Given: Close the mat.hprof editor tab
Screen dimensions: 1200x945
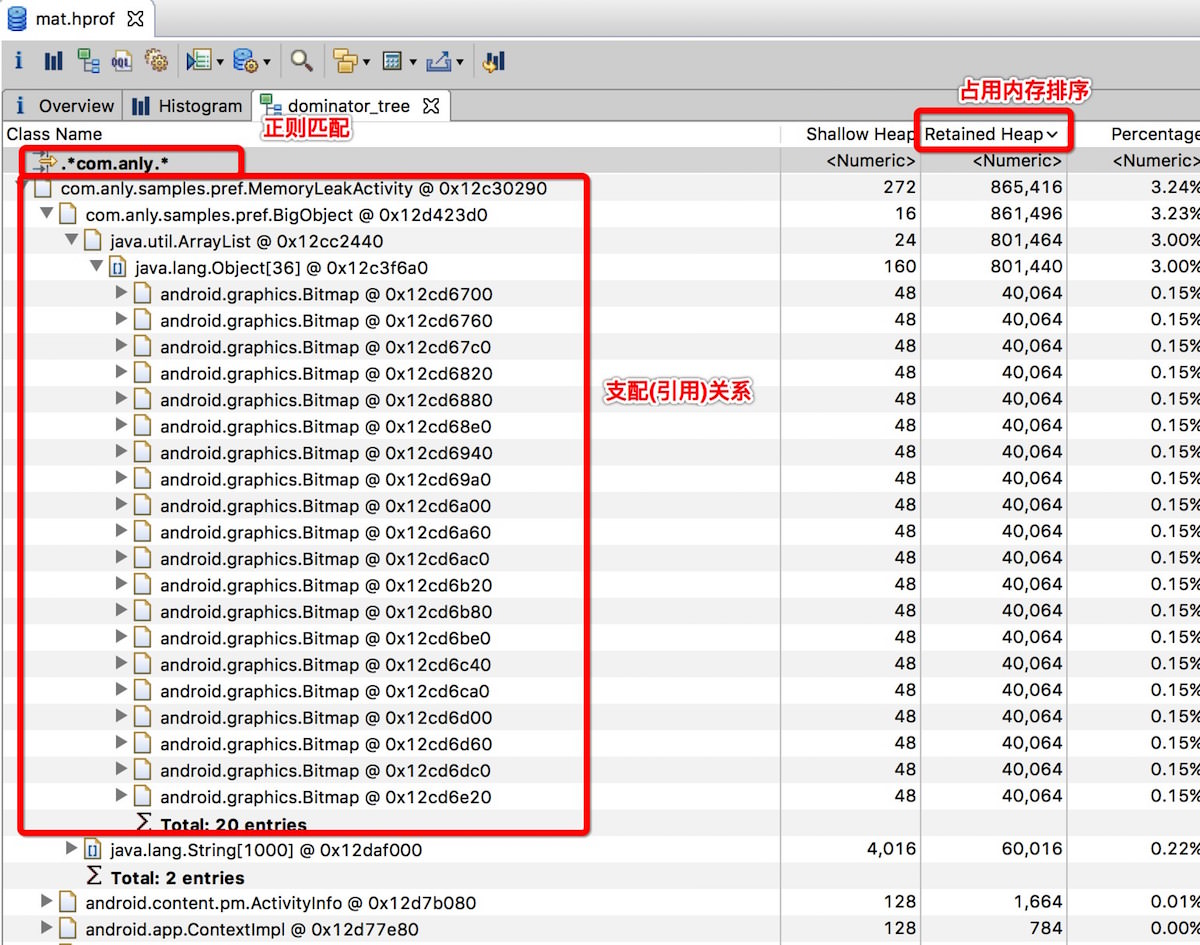Looking at the screenshot, I should [x=136, y=18].
